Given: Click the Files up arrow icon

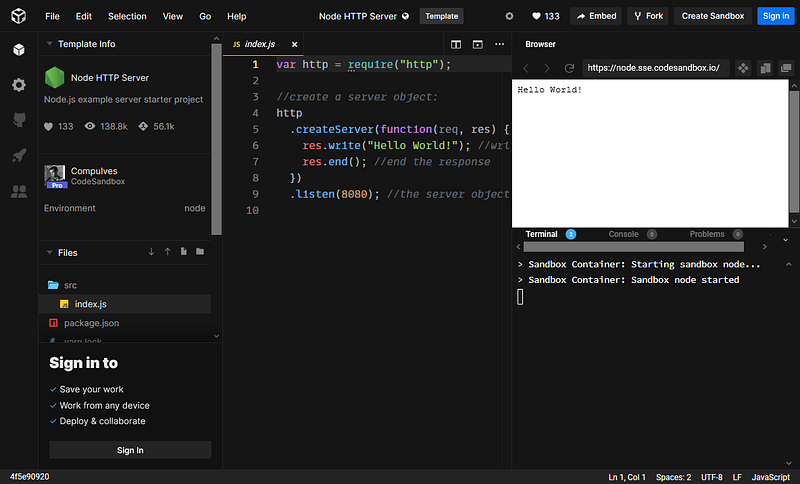Looking at the screenshot, I should tap(167, 252).
